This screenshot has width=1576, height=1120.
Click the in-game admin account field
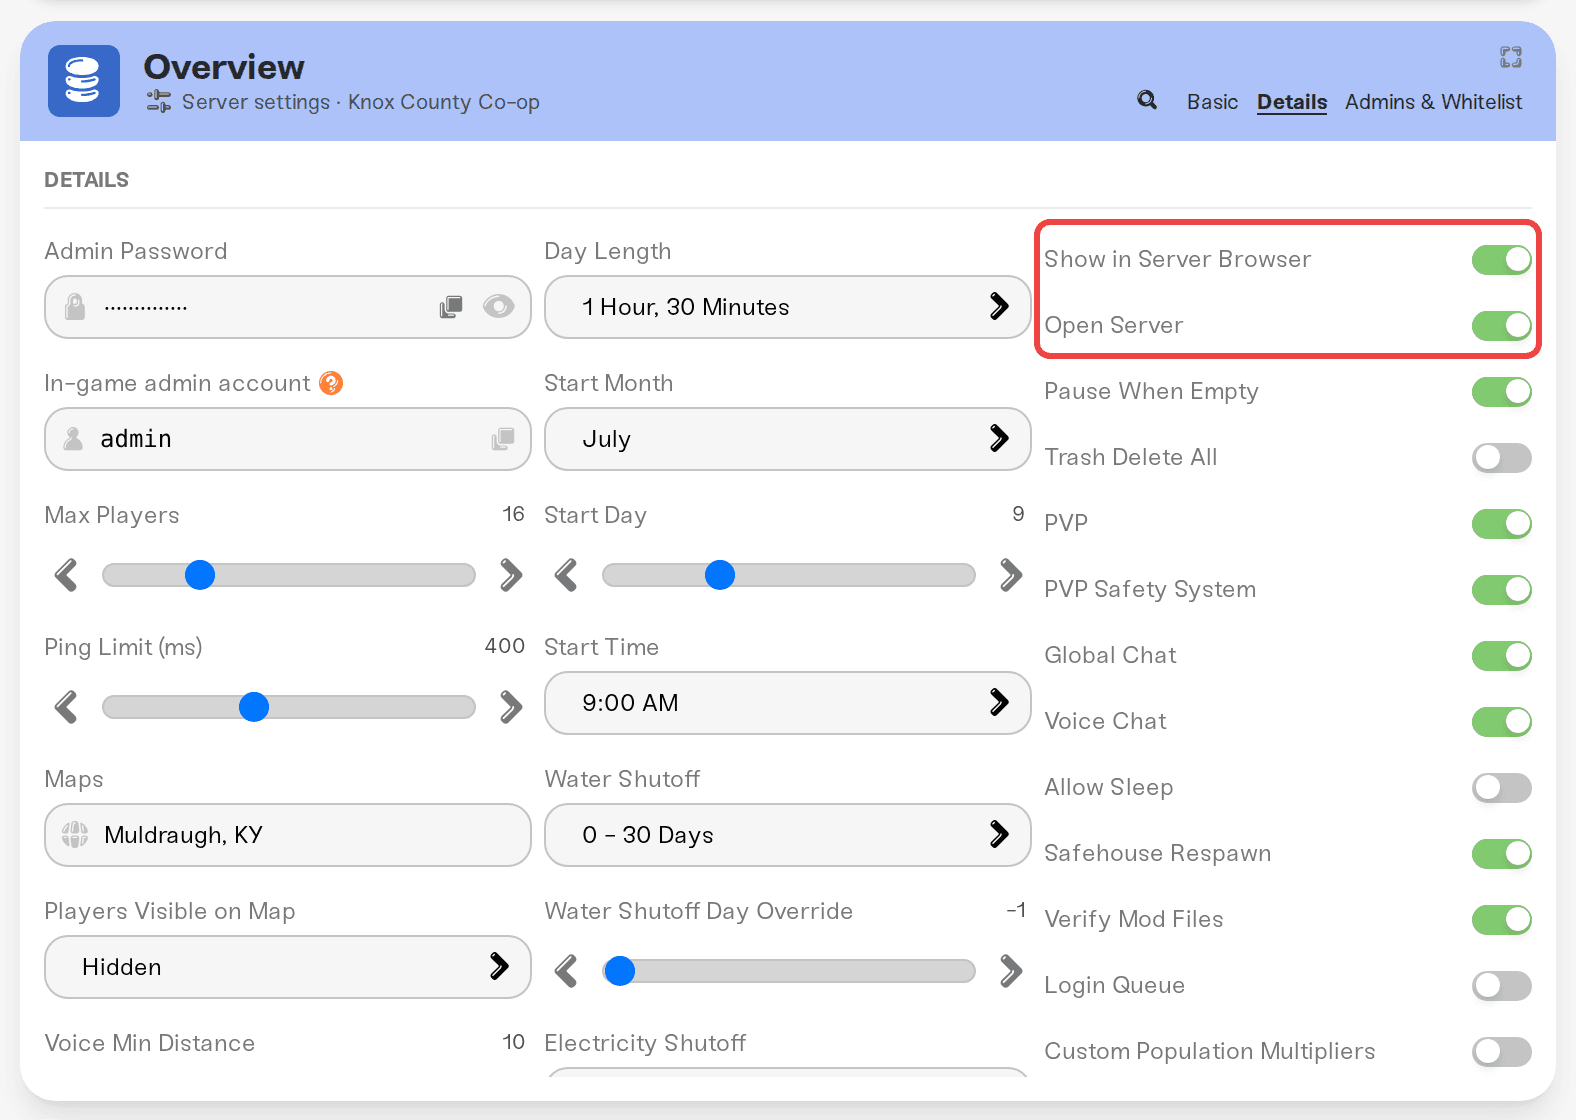click(288, 439)
